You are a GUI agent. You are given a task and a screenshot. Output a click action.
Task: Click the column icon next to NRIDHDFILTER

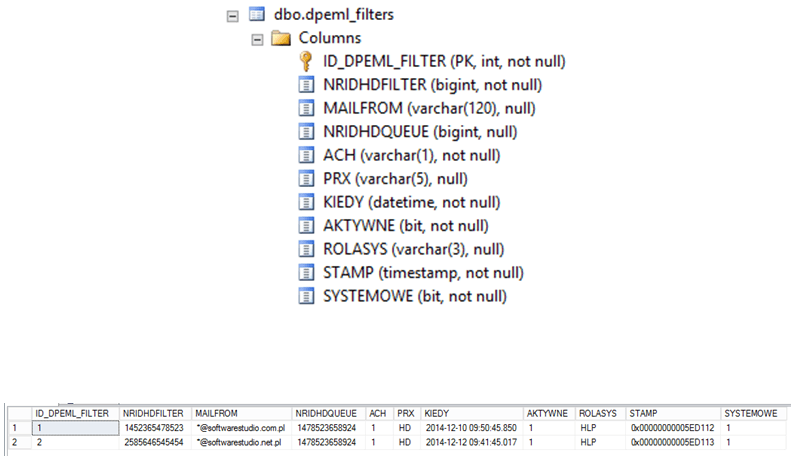pyautogui.click(x=306, y=85)
